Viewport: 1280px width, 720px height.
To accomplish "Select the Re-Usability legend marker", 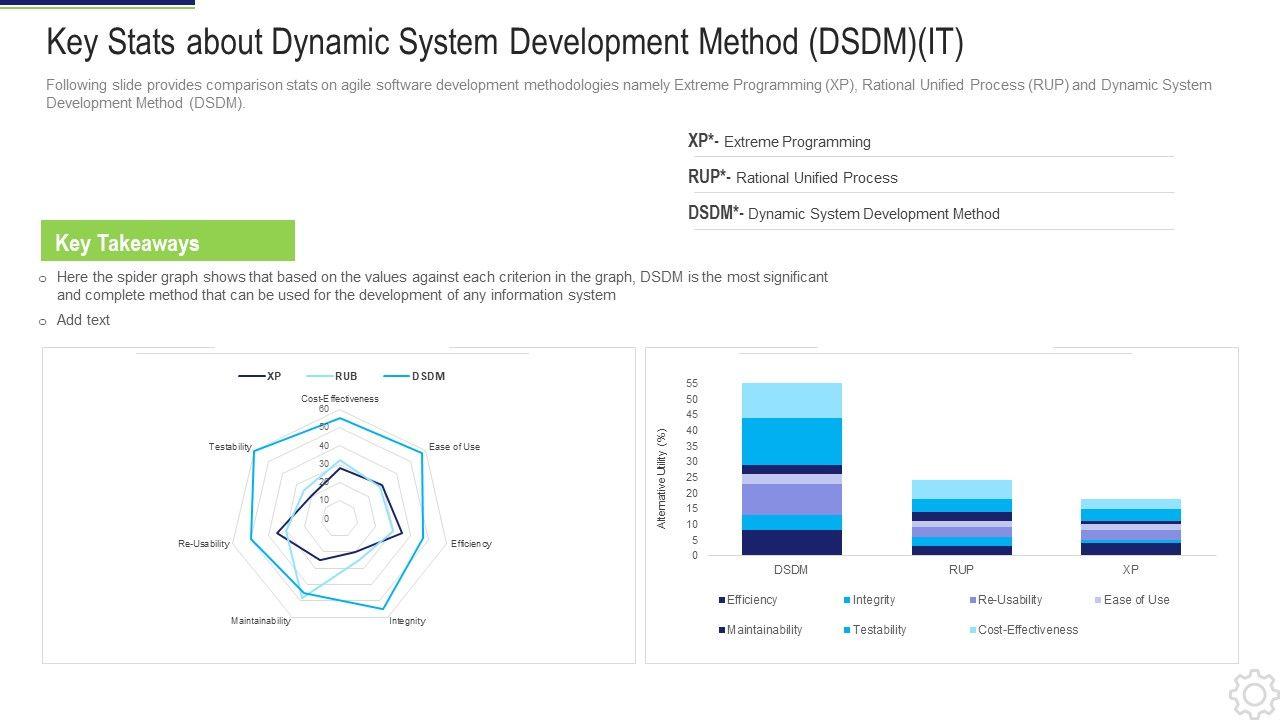I will (x=972, y=600).
